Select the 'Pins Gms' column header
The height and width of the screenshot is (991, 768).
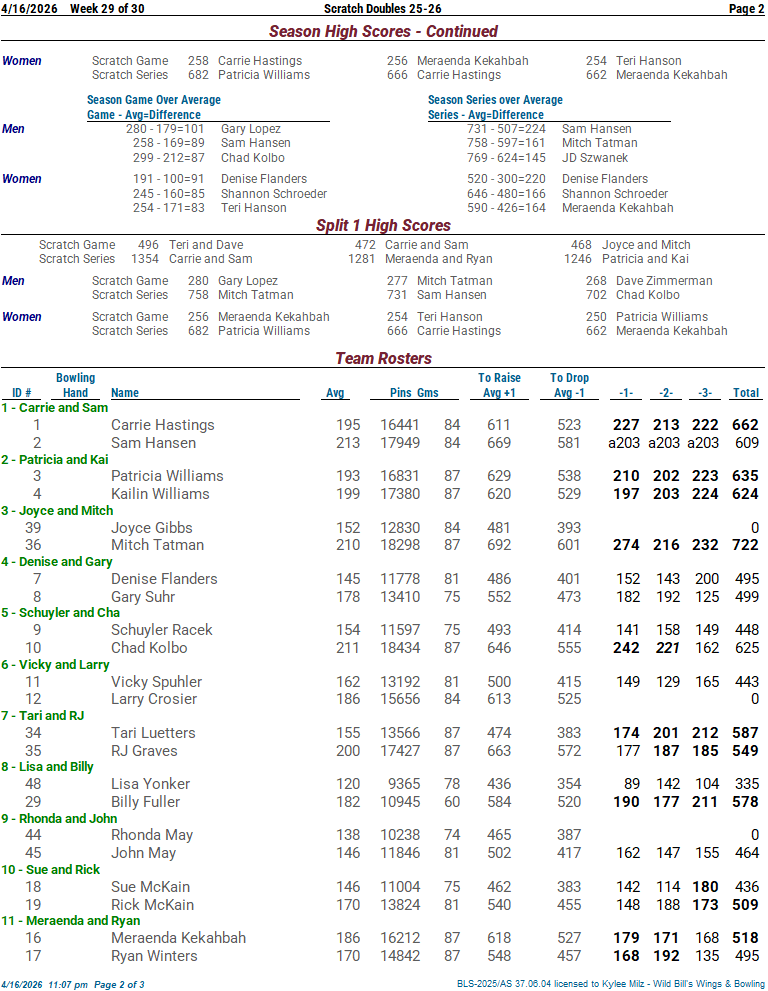(414, 393)
